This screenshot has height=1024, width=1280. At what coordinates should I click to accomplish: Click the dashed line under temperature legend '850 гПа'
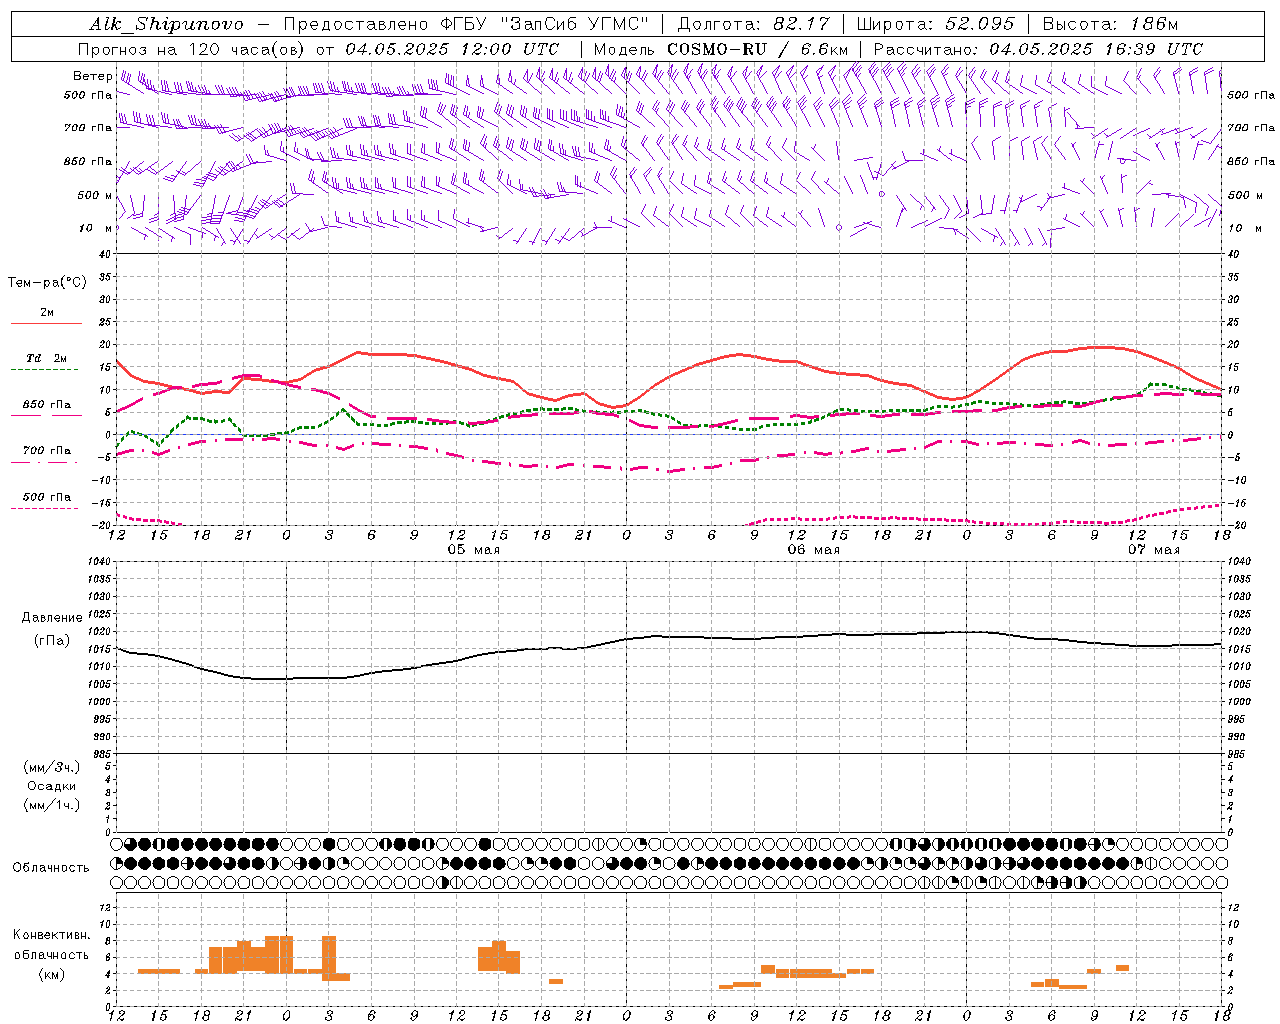pyautogui.click(x=46, y=415)
